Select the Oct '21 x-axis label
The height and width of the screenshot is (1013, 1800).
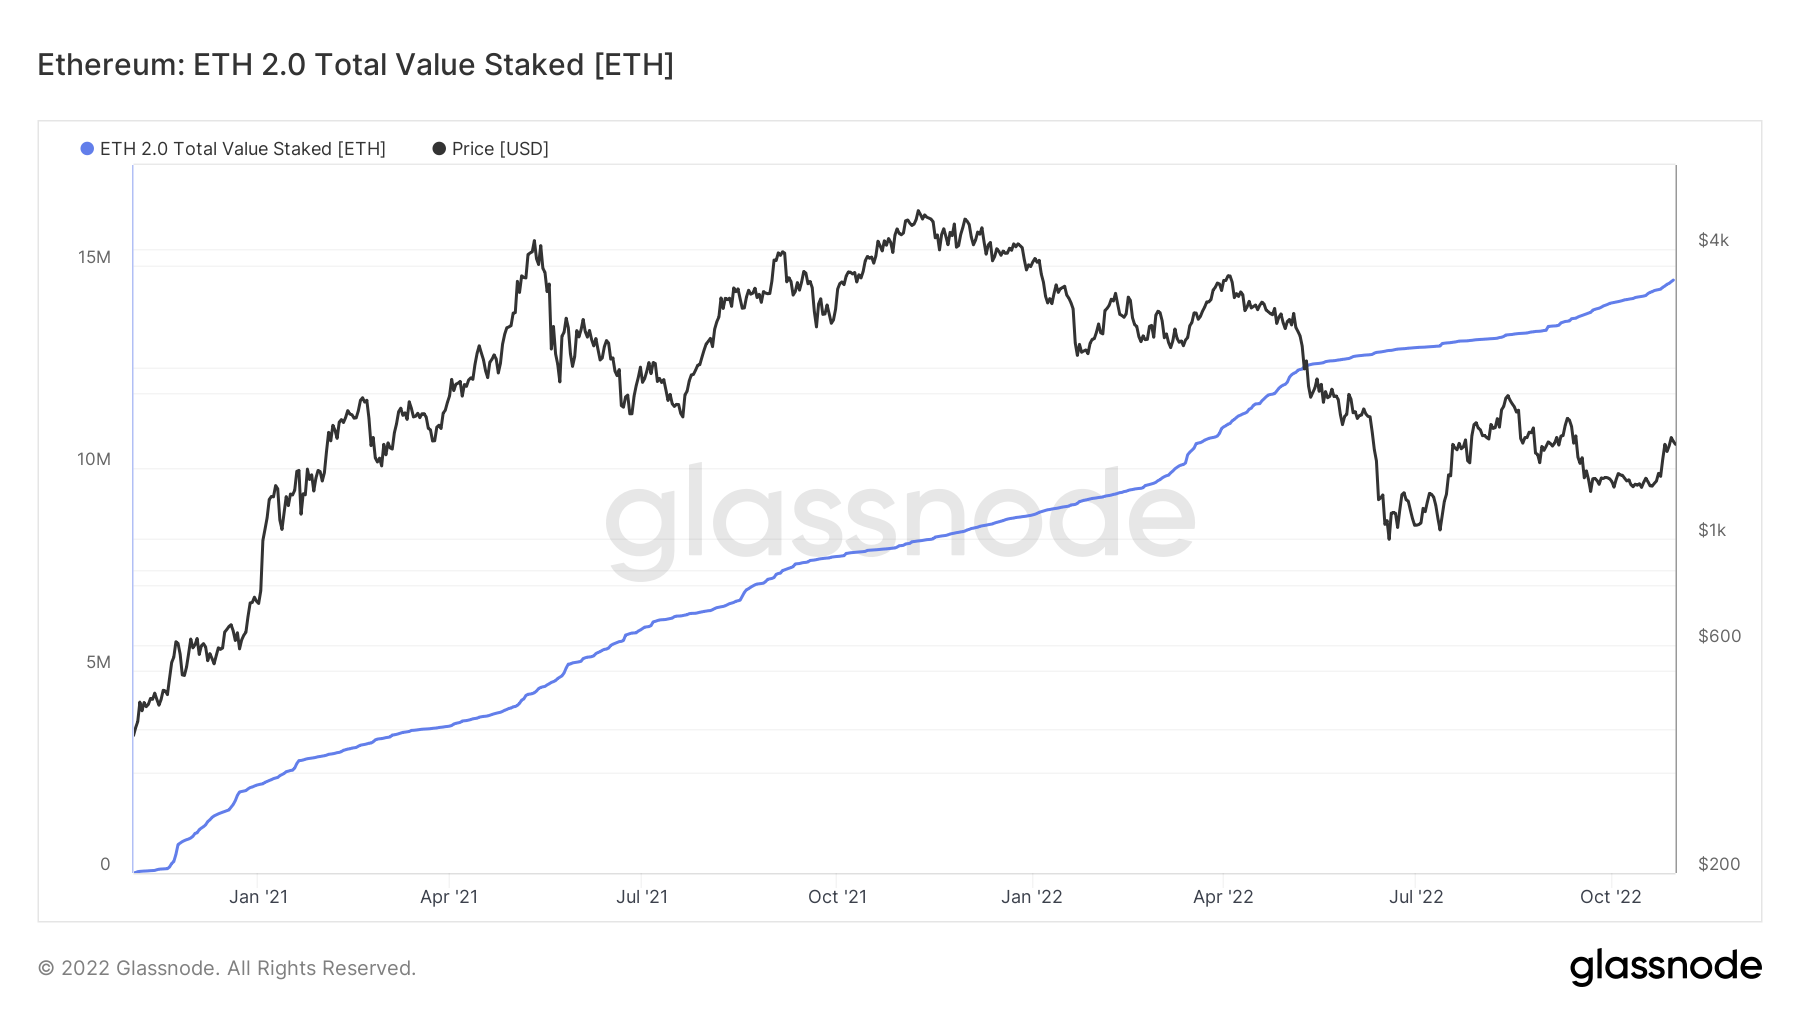[x=837, y=897]
